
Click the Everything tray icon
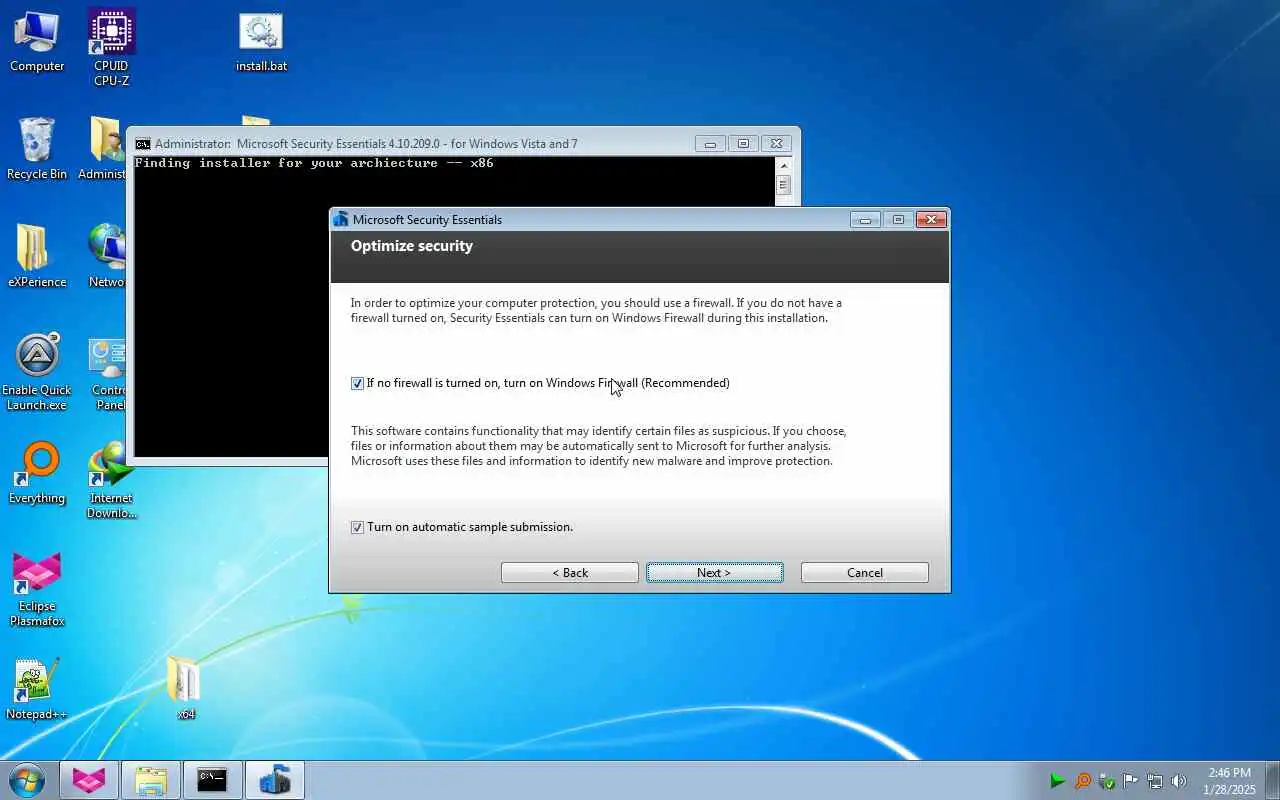(1082, 781)
